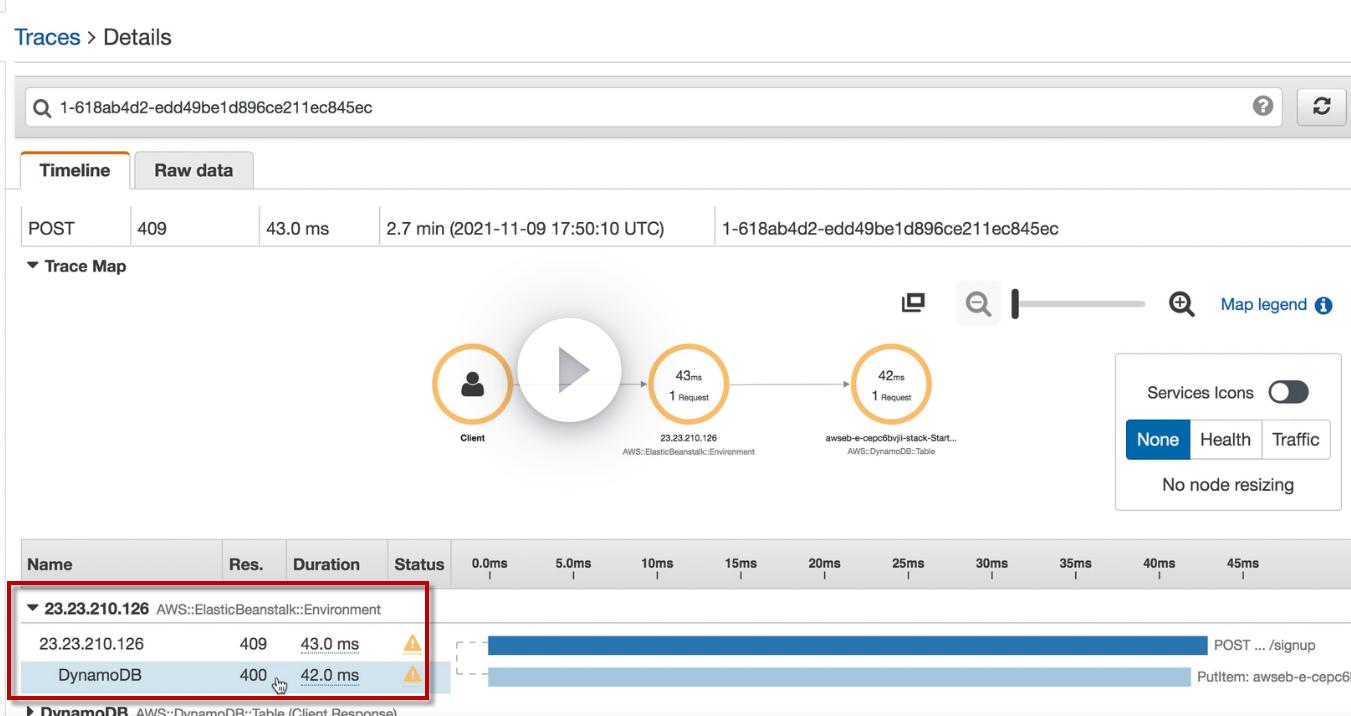Zoom in the trace map
The height and width of the screenshot is (716, 1351).
tap(1181, 304)
